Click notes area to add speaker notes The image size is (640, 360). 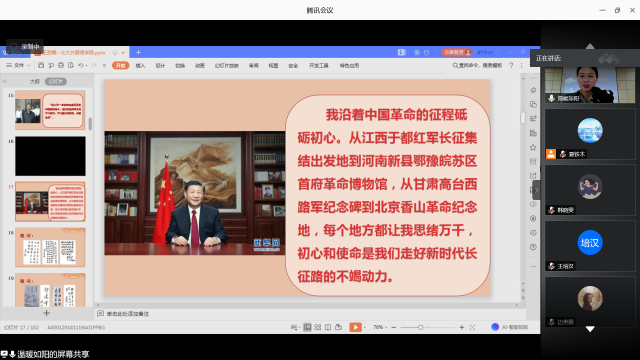(x=127, y=314)
